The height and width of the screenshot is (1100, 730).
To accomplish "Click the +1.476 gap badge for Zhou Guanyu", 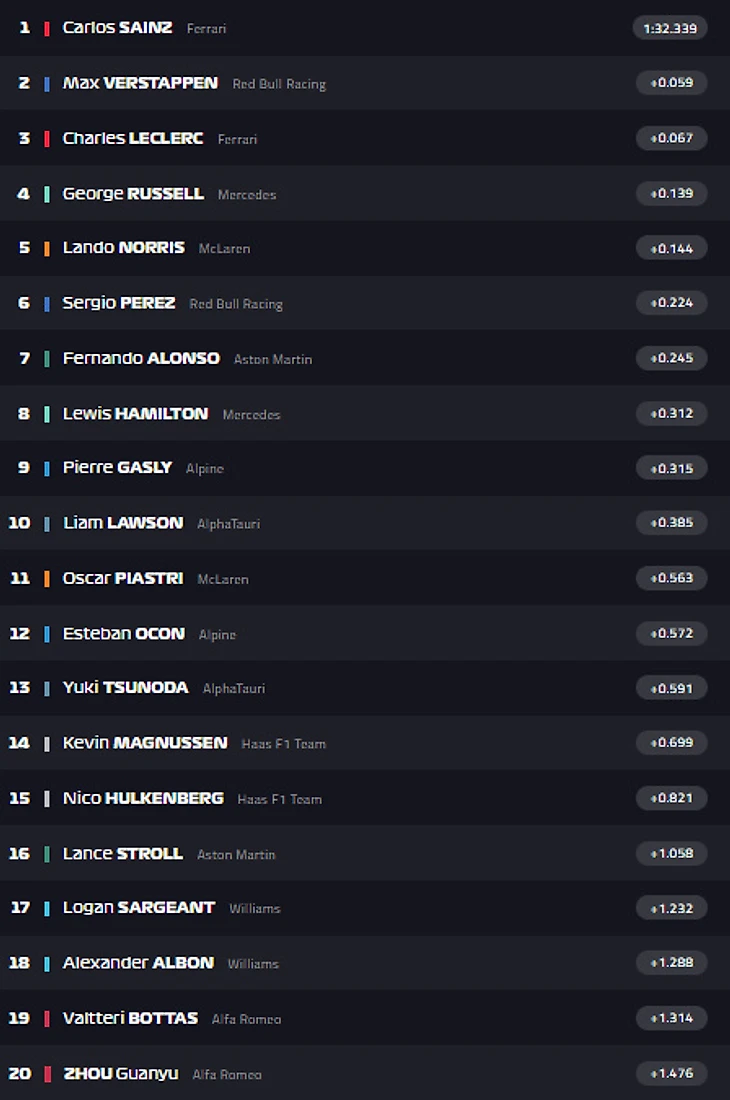I will pos(671,1073).
